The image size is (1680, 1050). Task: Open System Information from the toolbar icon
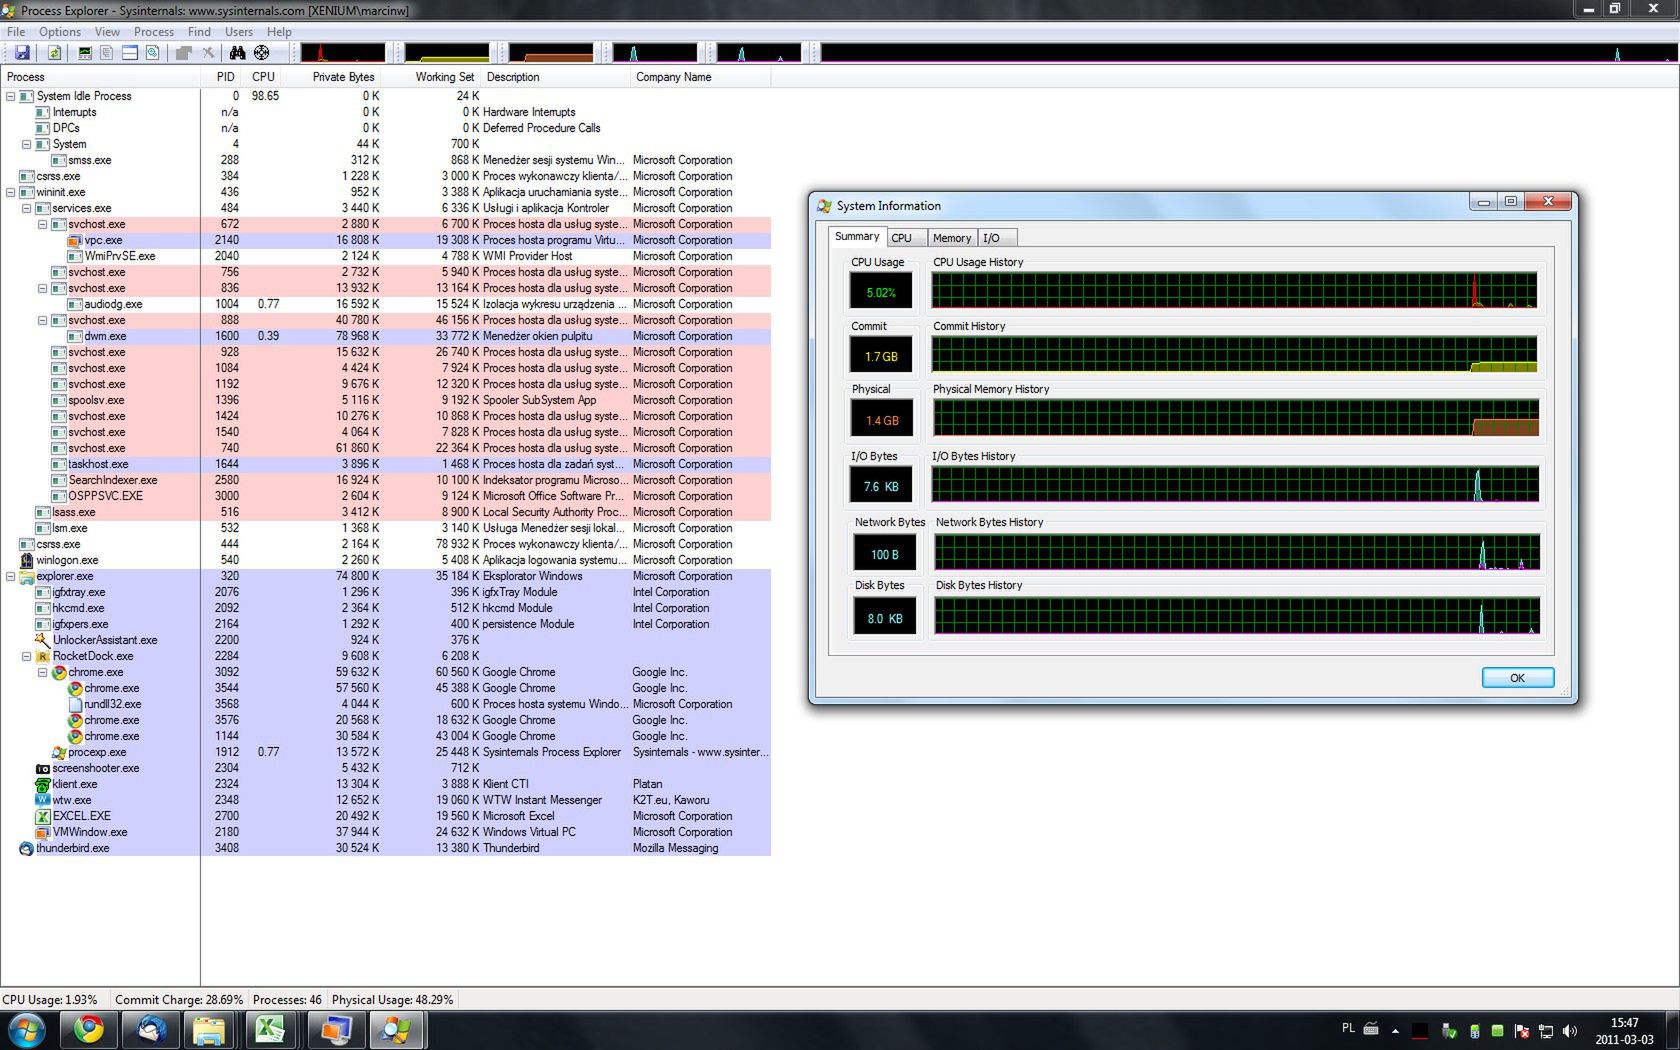pos(85,53)
